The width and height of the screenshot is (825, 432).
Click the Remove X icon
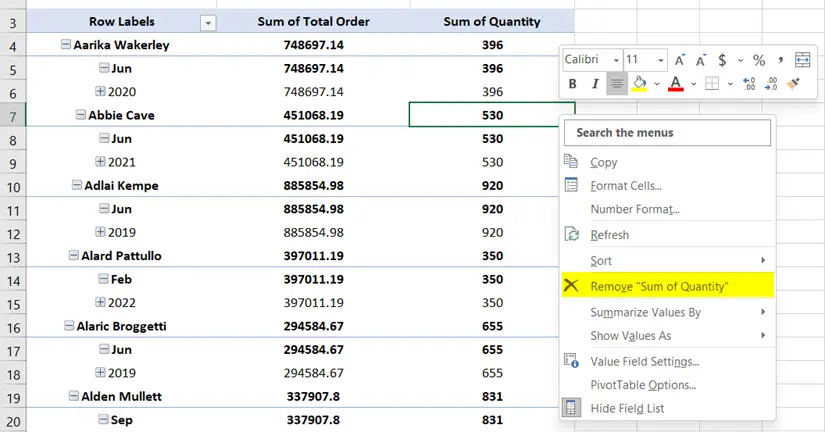point(571,286)
